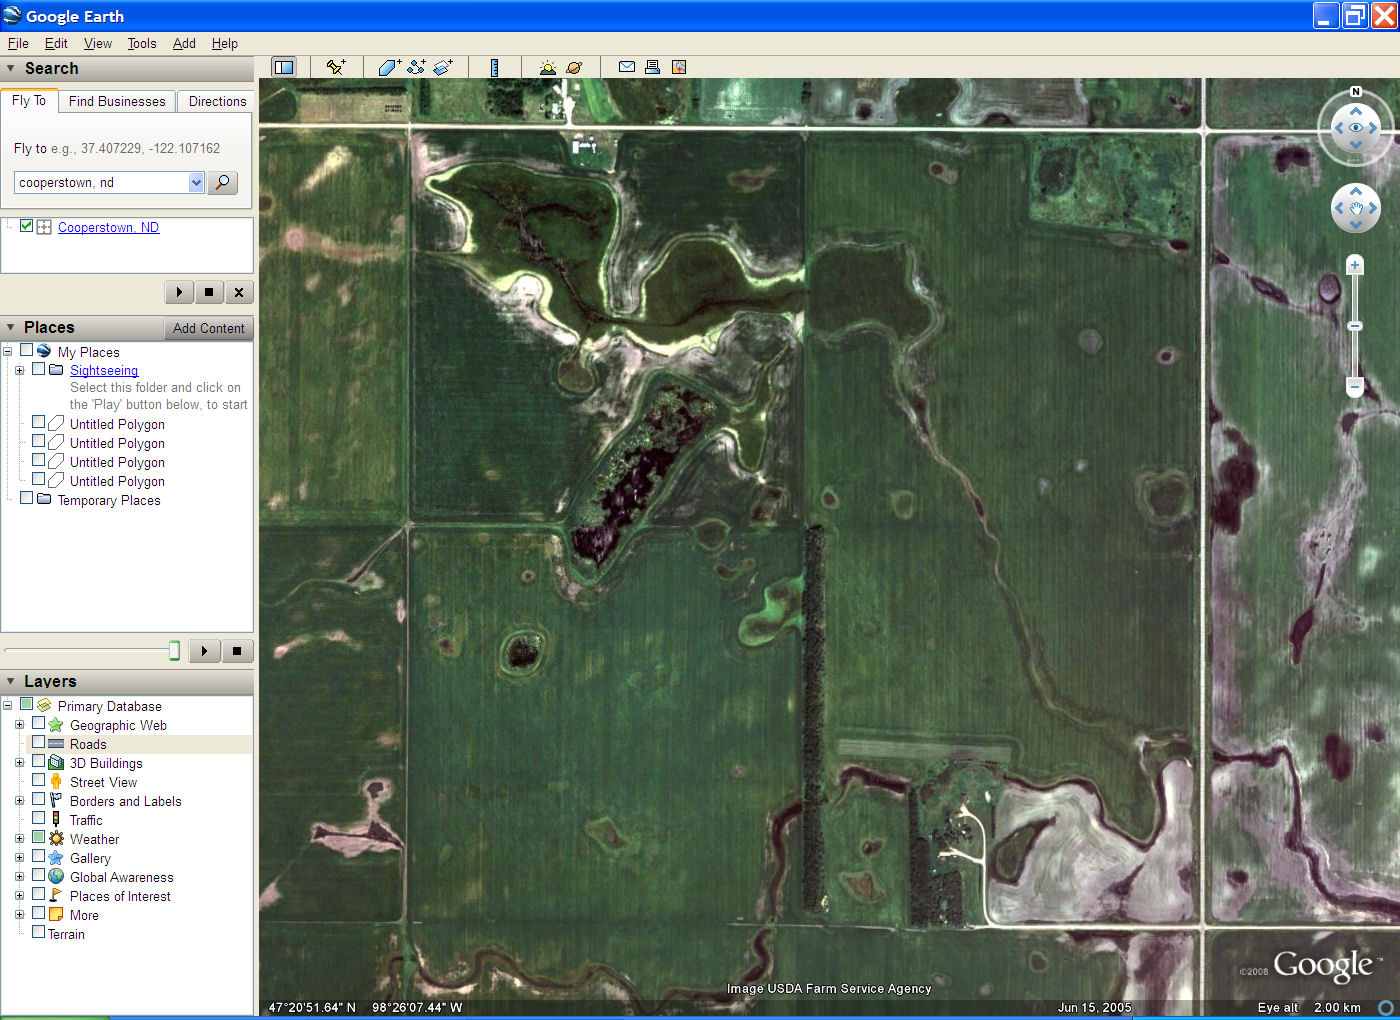Check the Gallery layer checkbox

38,856
